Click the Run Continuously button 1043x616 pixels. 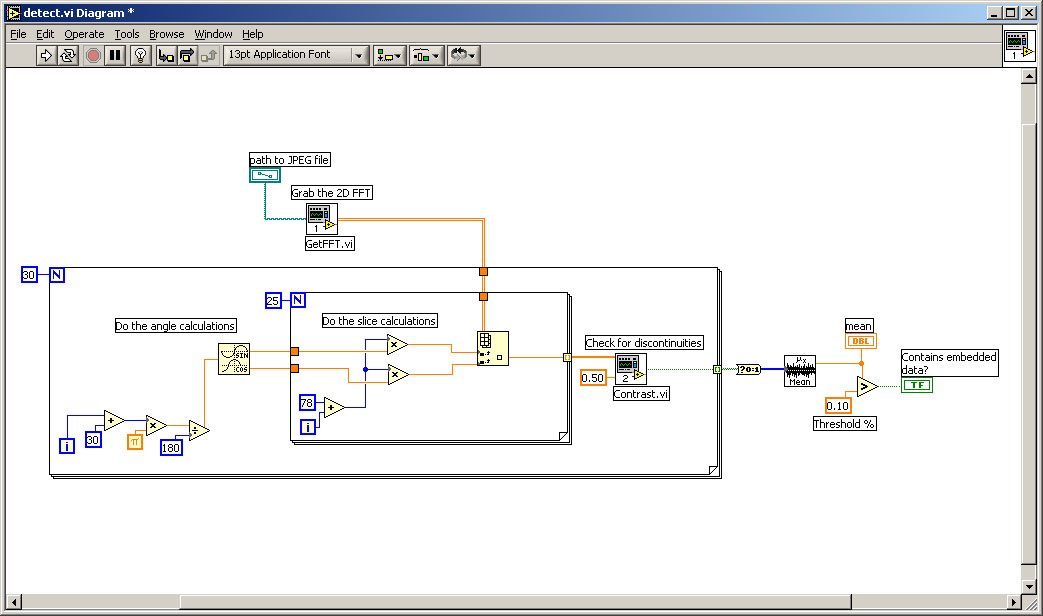click(x=68, y=55)
